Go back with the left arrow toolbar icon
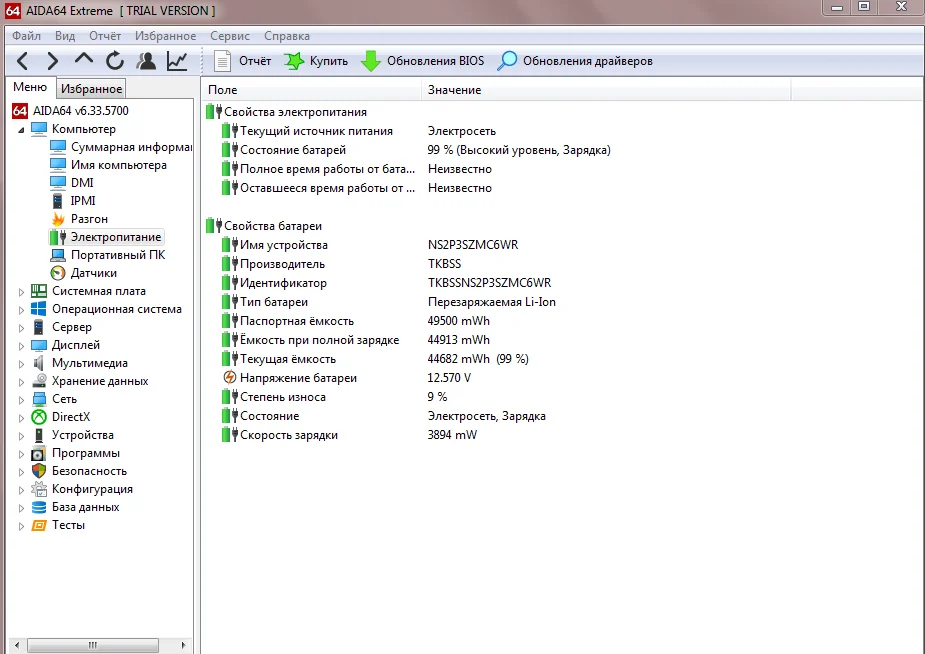The width and height of the screenshot is (925, 654). (22, 61)
